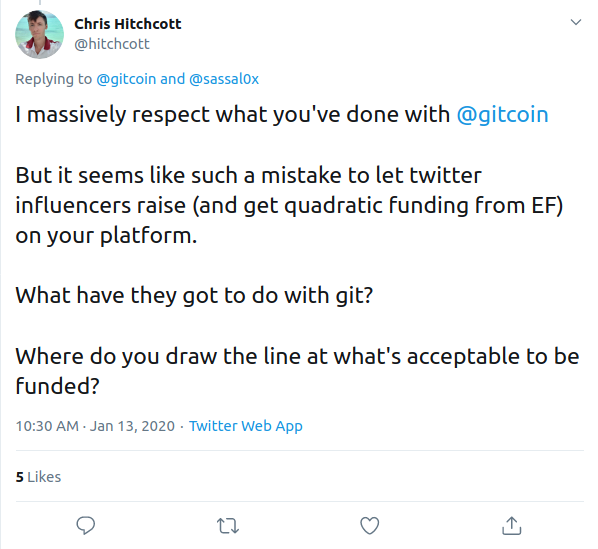Click the retweet arrows icon
The height and width of the screenshot is (549, 598).
[x=228, y=526]
